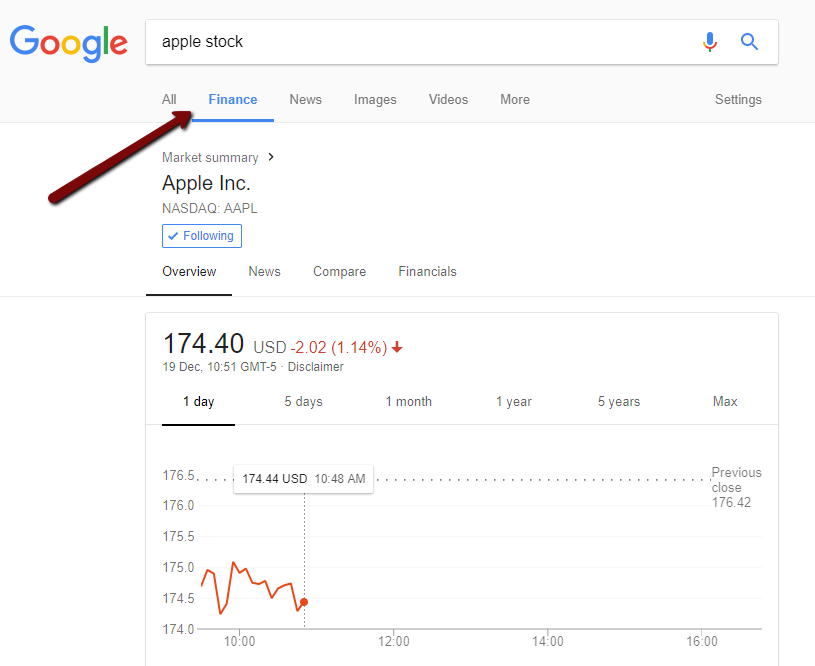Open the More search options menu

click(515, 99)
